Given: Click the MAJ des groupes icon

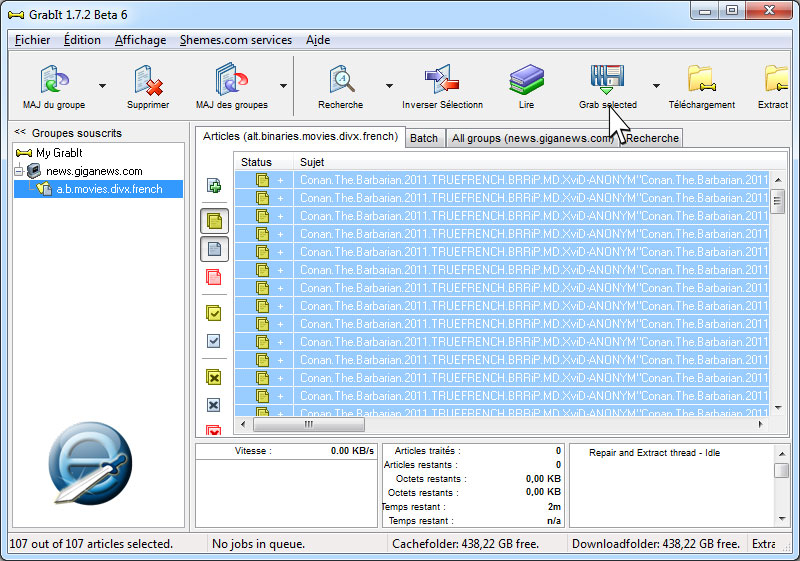Looking at the screenshot, I should click(x=231, y=79).
